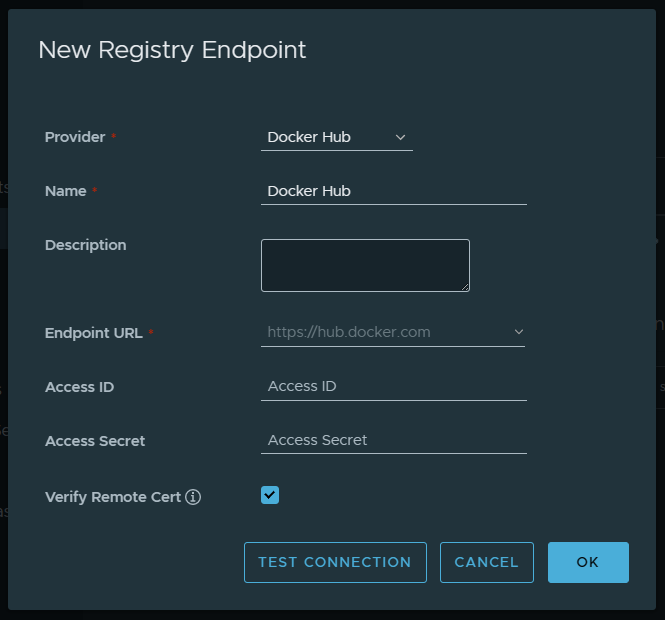This screenshot has width=665, height=620.
Task: Cancel the New Registry Endpoint dialog
Action: pyautogui.click(x=486, y=562)
